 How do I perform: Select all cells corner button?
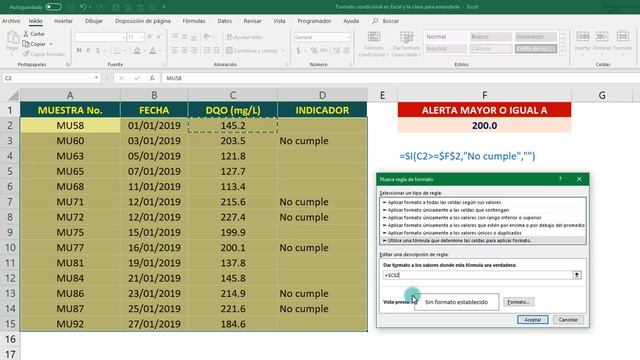coord(13,95)
